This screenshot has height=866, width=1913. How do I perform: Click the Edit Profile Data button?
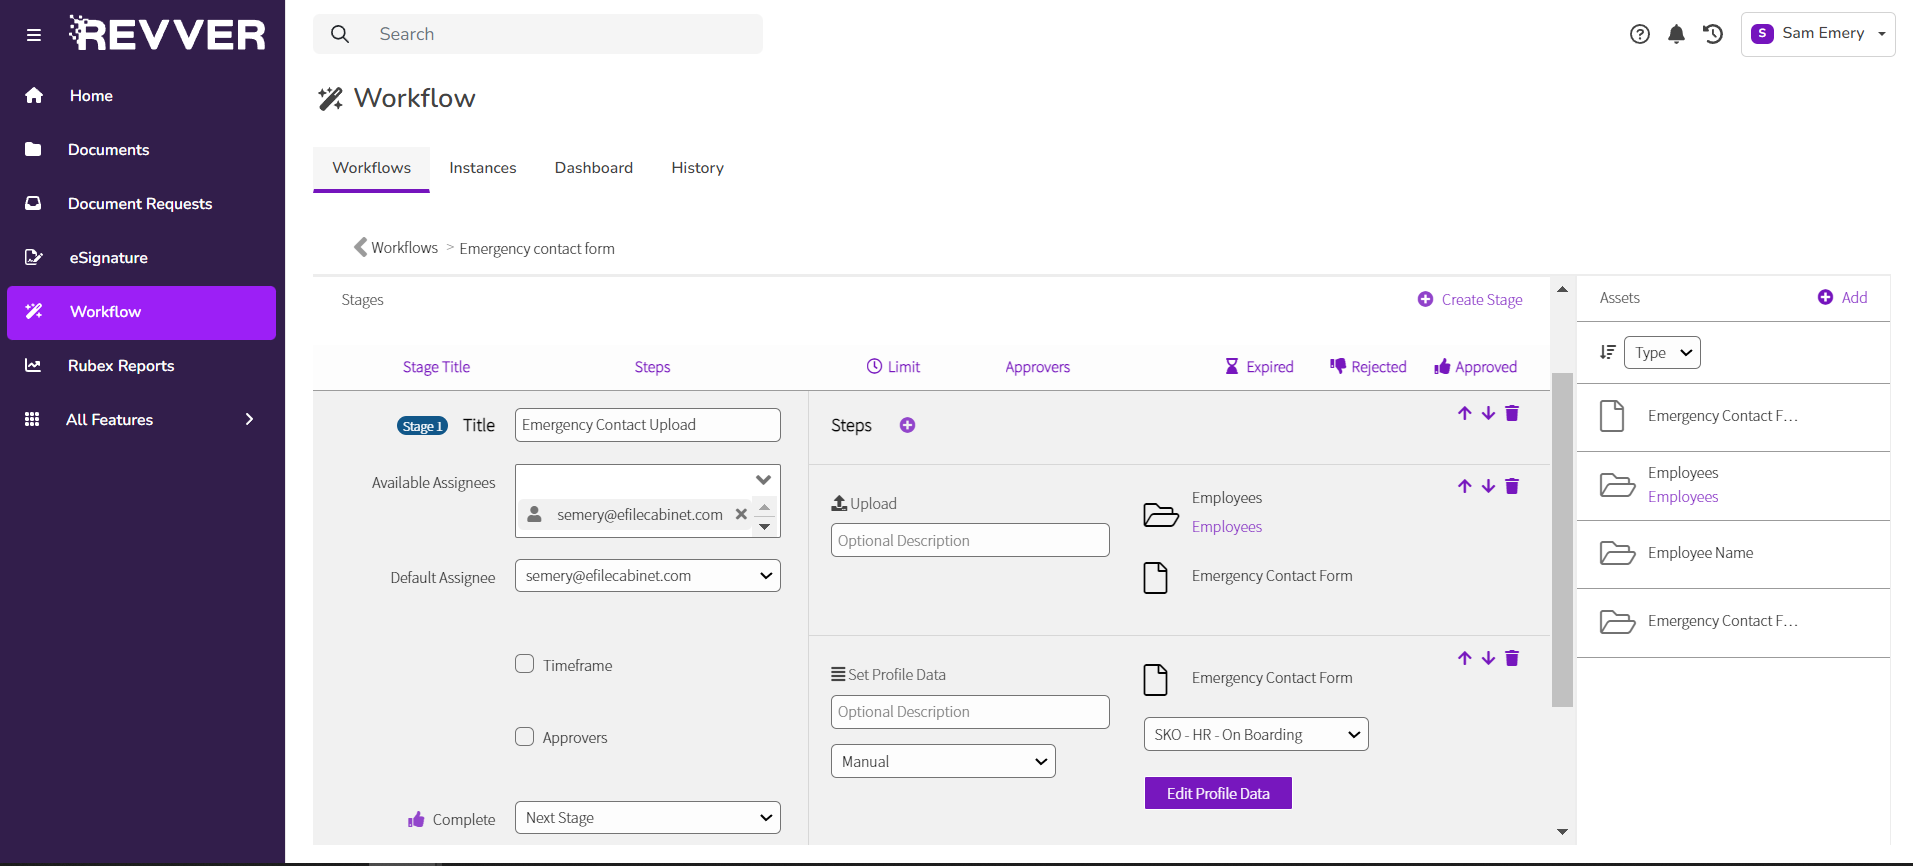pyautogui.click(x=1217, y=793)
